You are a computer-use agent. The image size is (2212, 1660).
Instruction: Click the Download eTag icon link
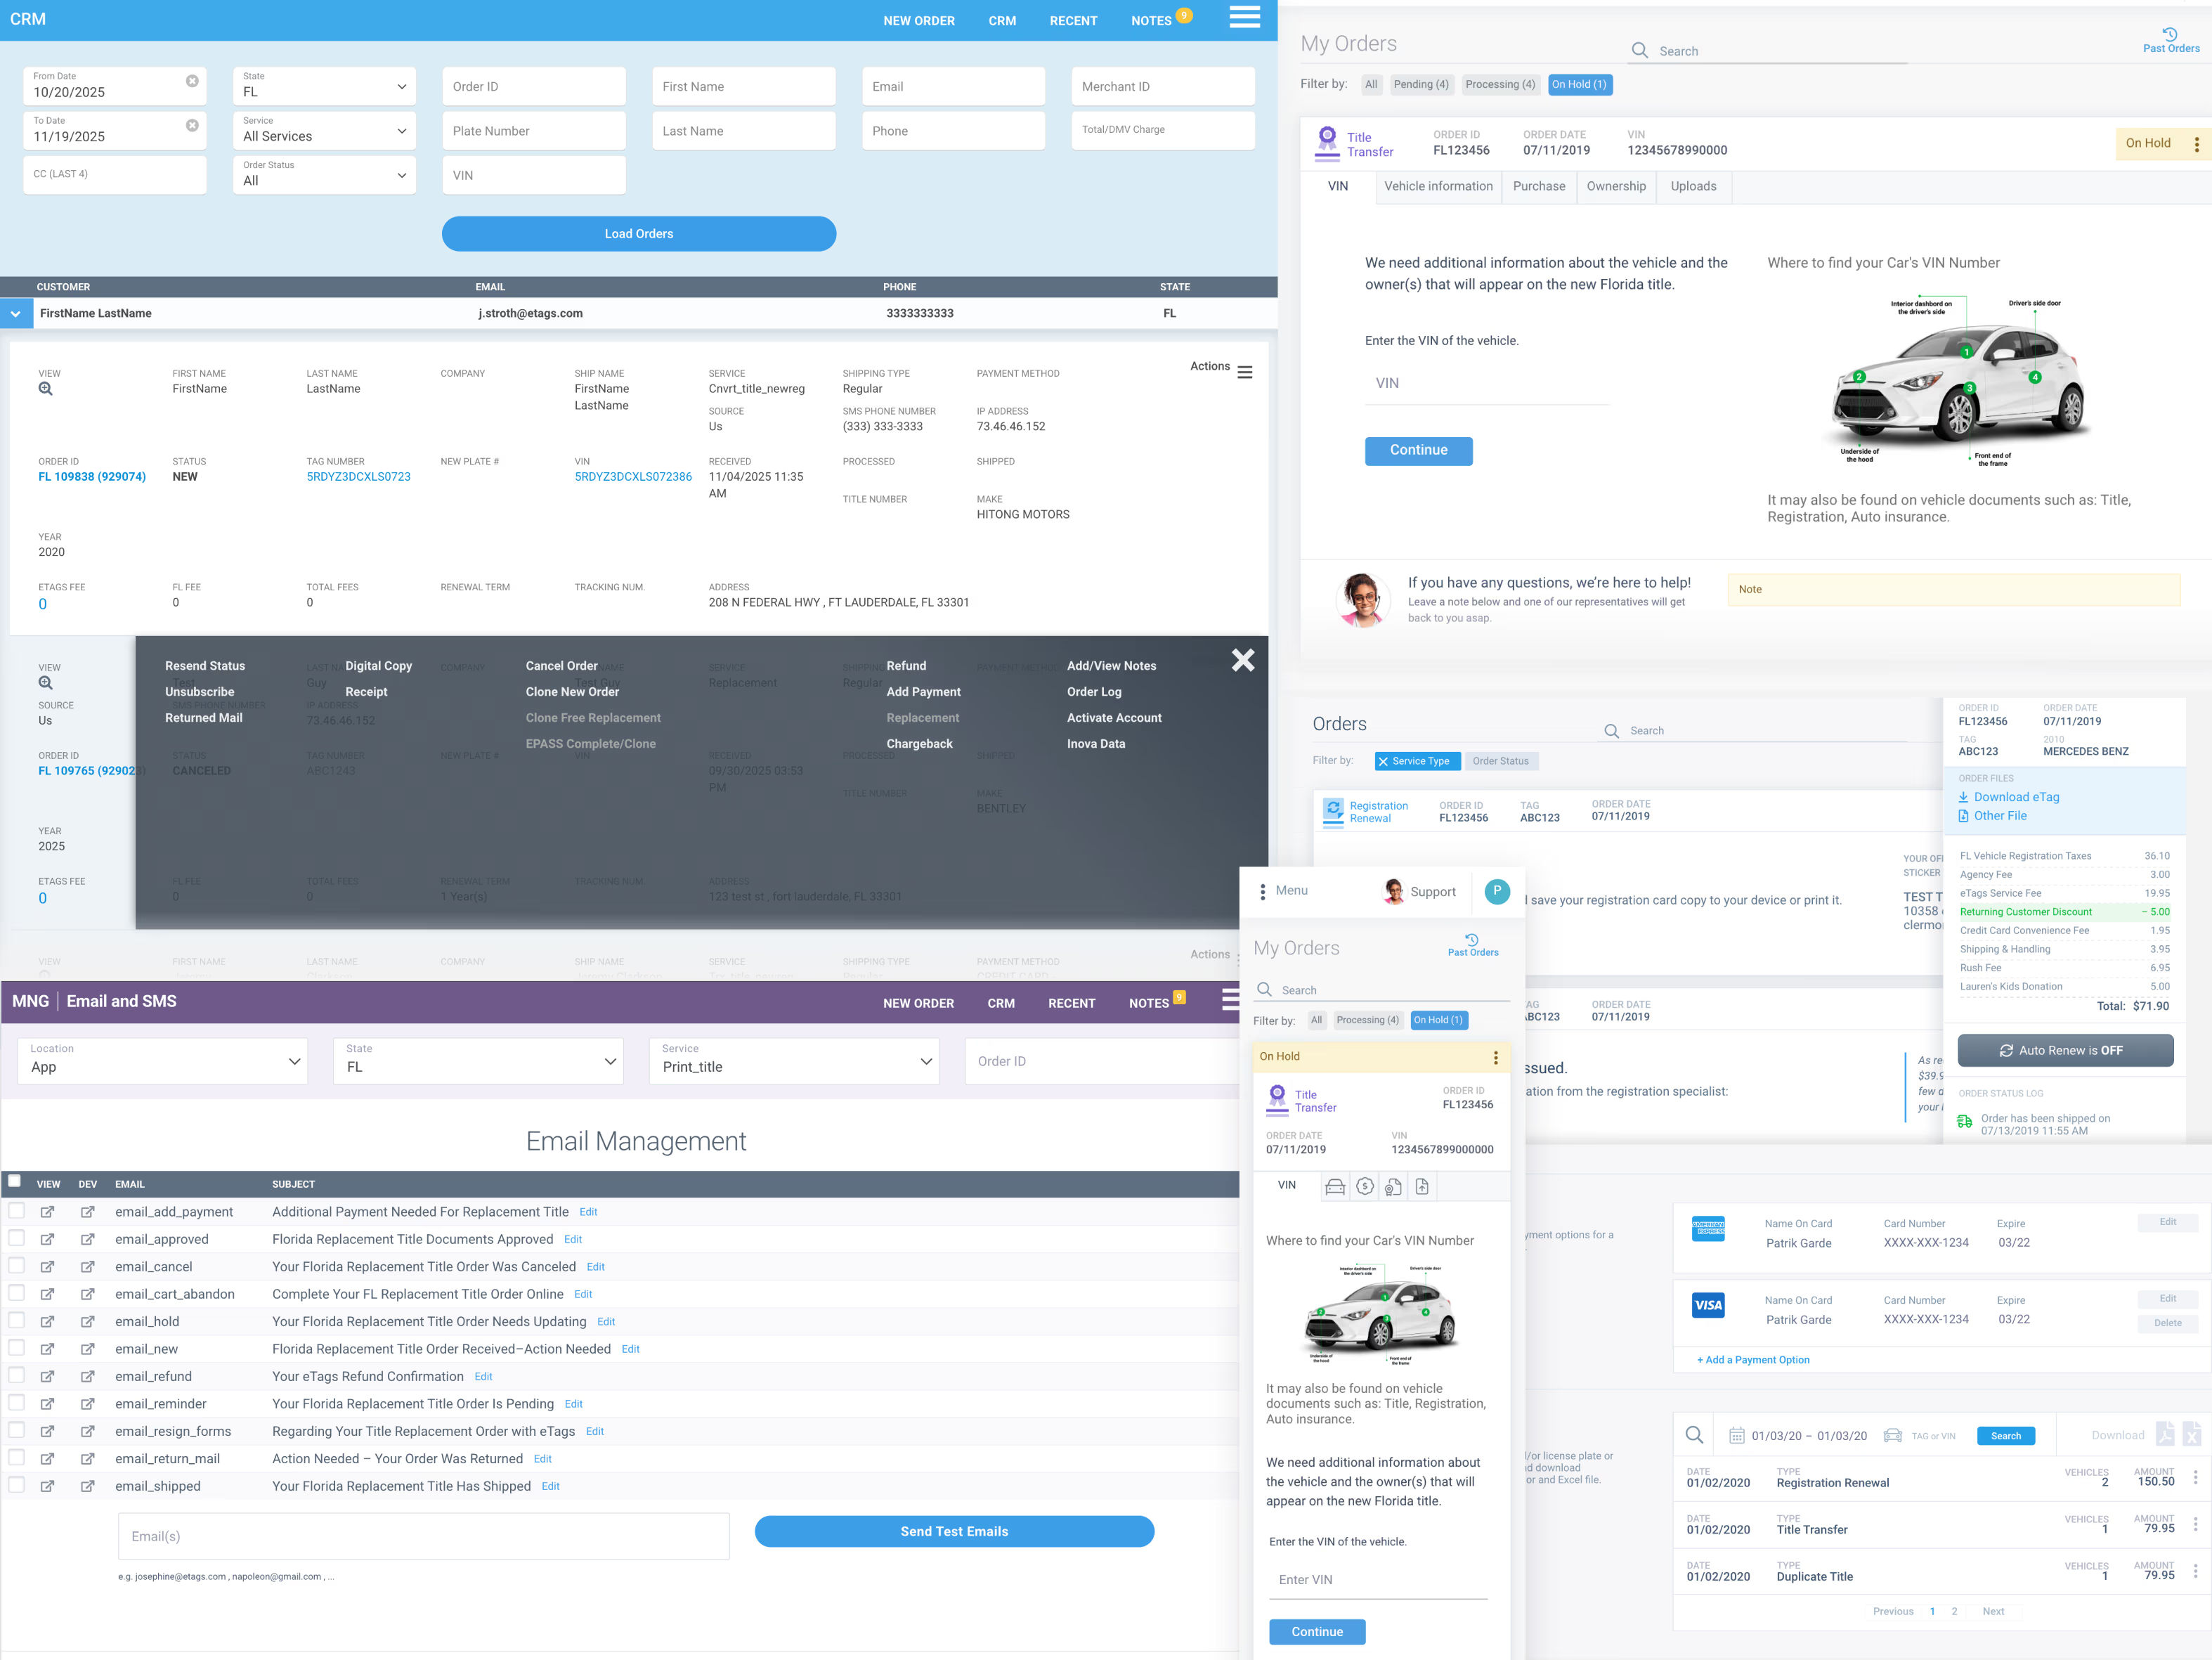[2008, 797]
